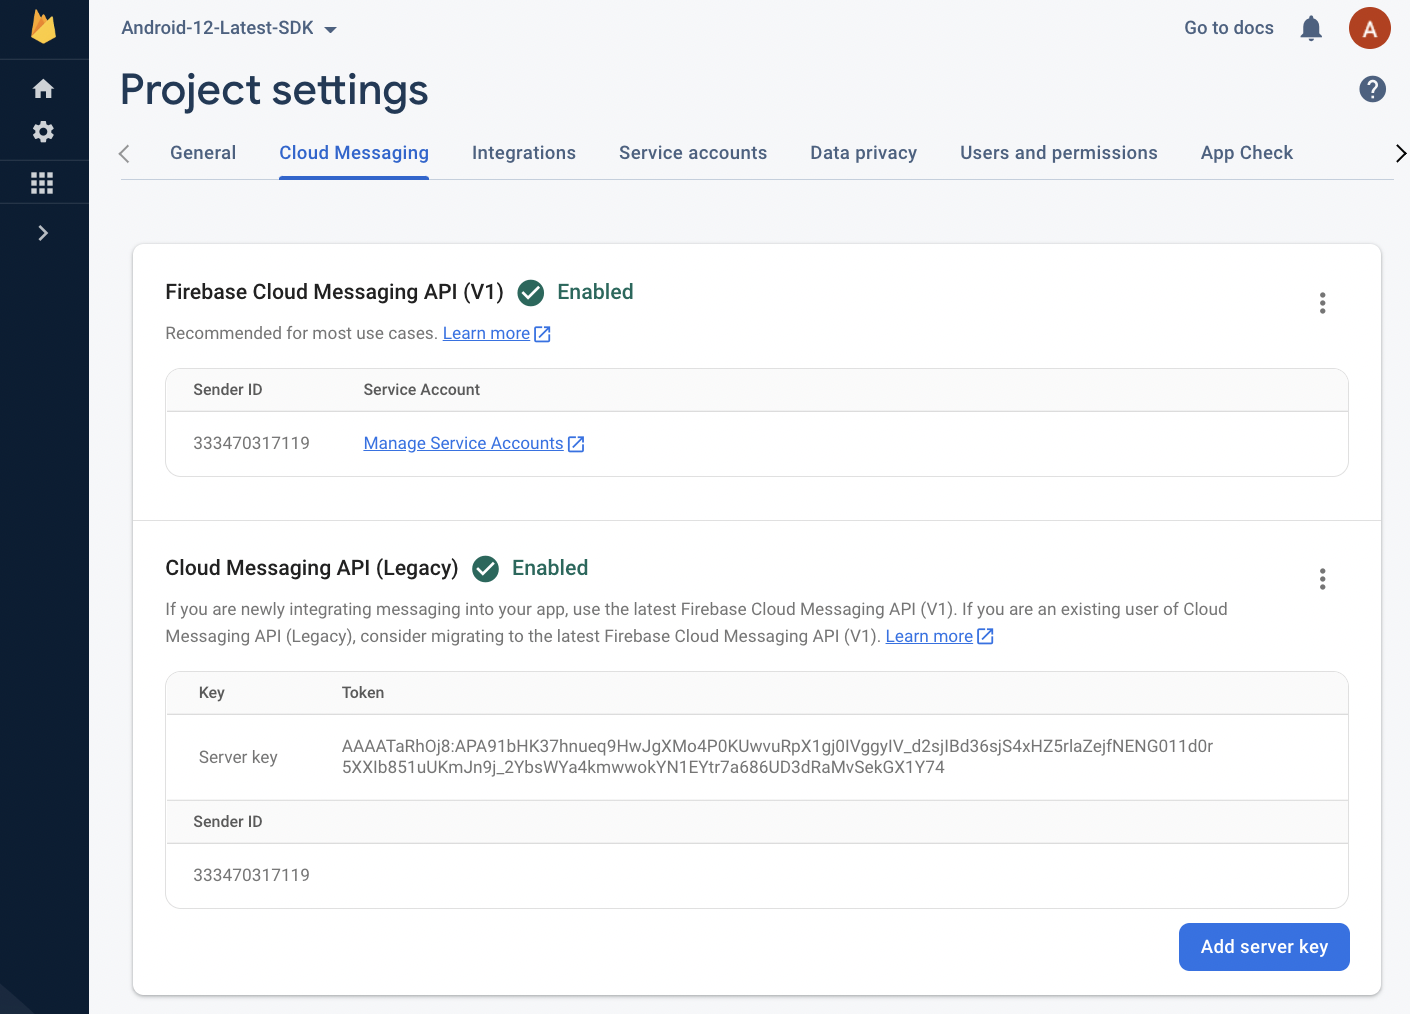Select the Cloud Messaging tab
Image resolution: width=1410 pixels, height=1014 pixels.
[354, 153]
